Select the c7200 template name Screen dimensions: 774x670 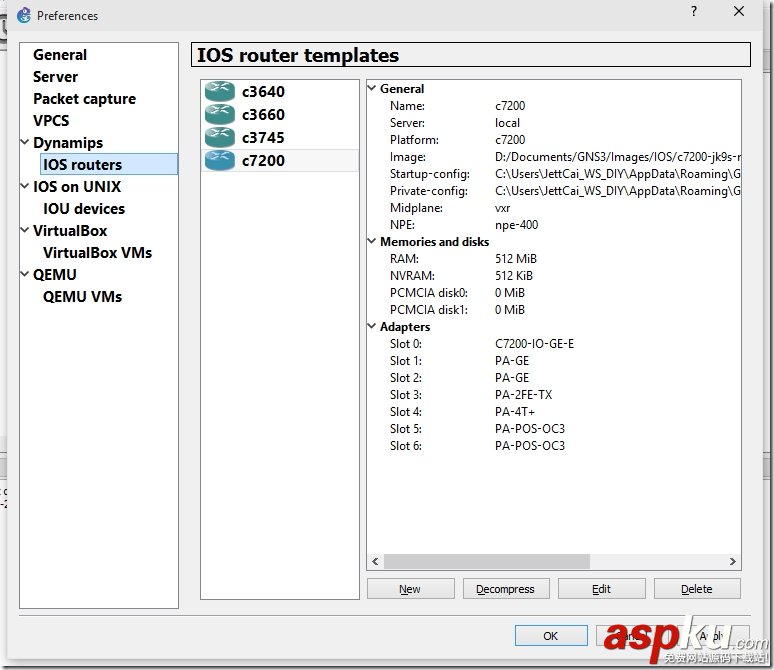pyautogui.click(x=263, y=160)
